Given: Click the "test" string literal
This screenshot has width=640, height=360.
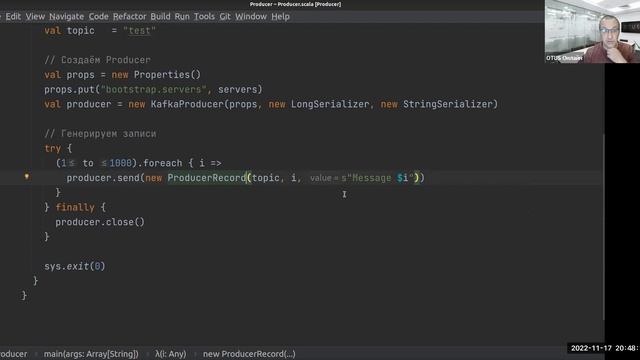Looking at the screenshot, I should tap(139, 31).
